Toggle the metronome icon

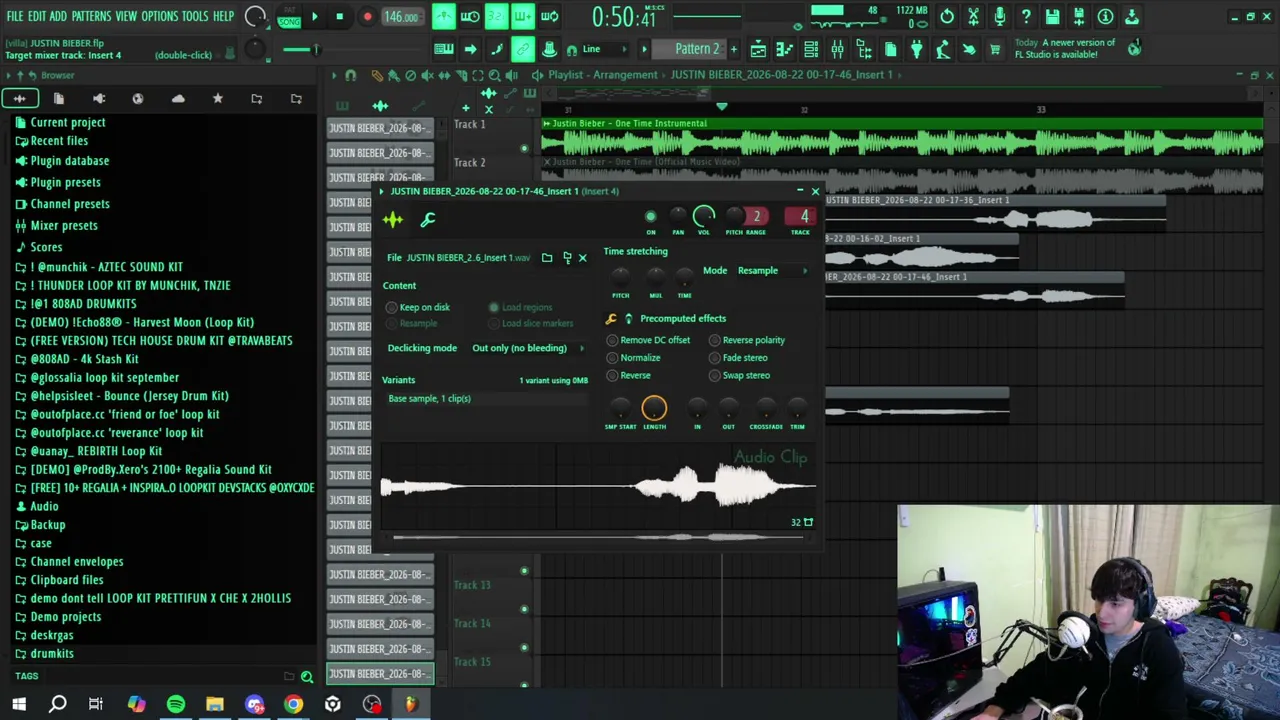[443, 16]
